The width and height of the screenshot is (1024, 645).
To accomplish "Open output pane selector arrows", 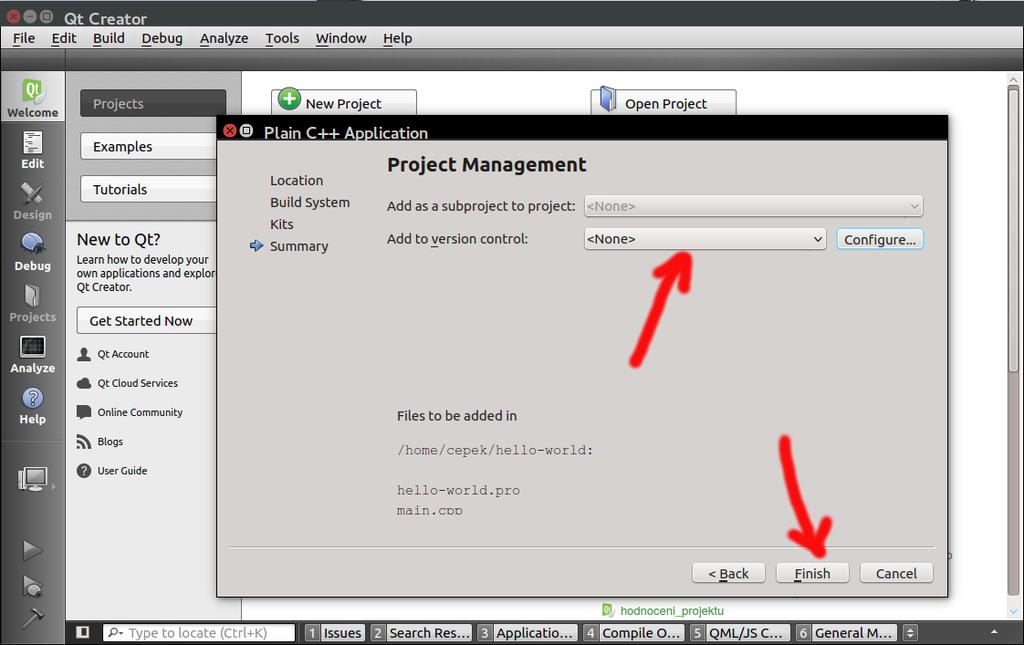I will 910,632.
